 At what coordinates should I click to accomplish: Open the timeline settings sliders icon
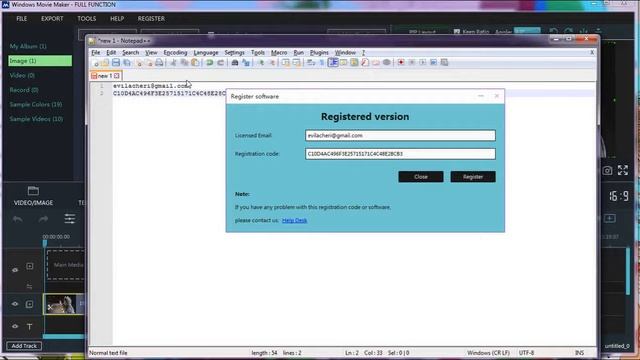pyautogui.click(x=70, y=219)
